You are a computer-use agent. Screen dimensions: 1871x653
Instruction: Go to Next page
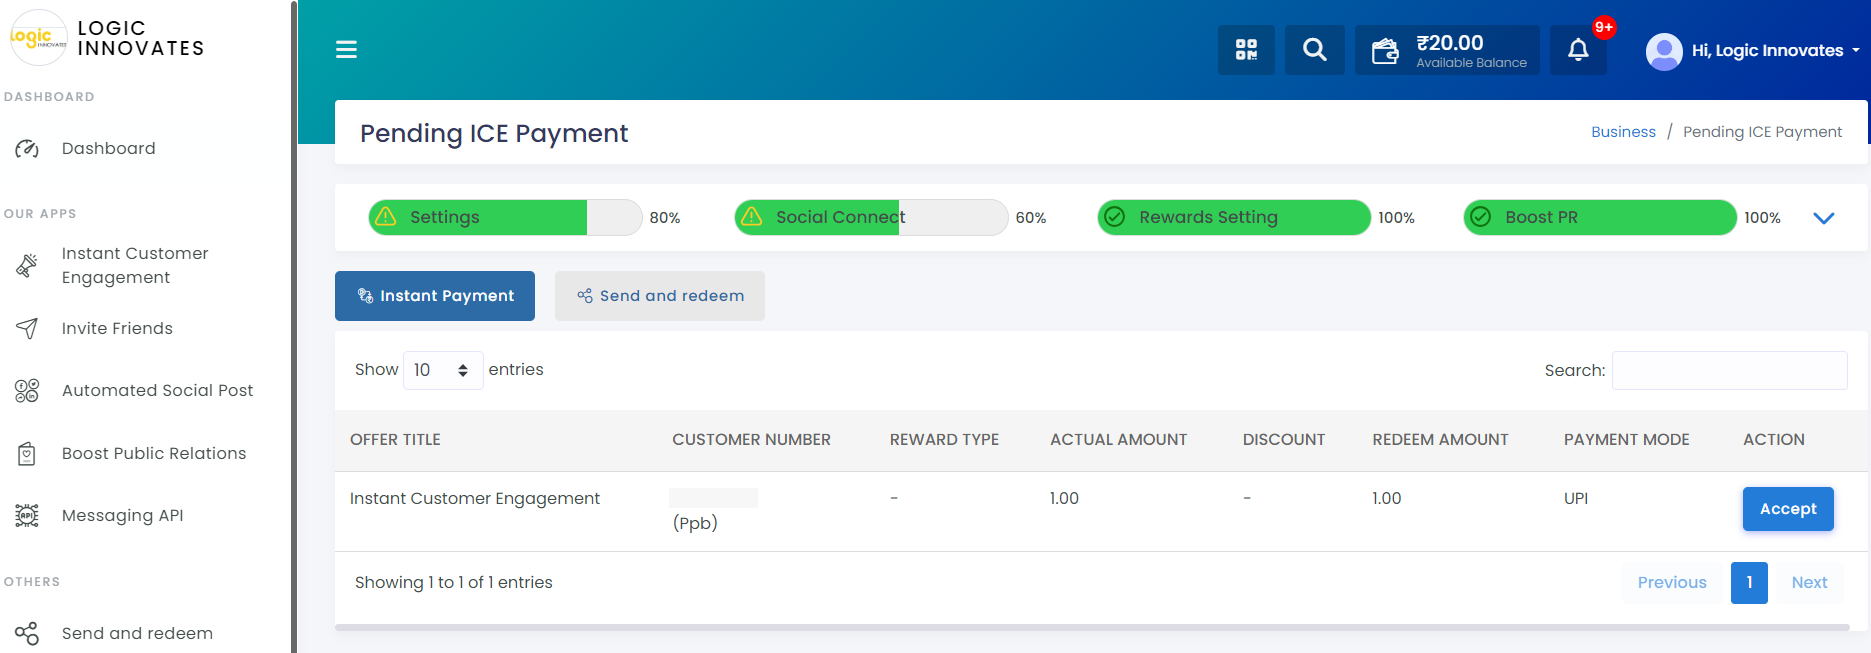[x=1809, y=583]
